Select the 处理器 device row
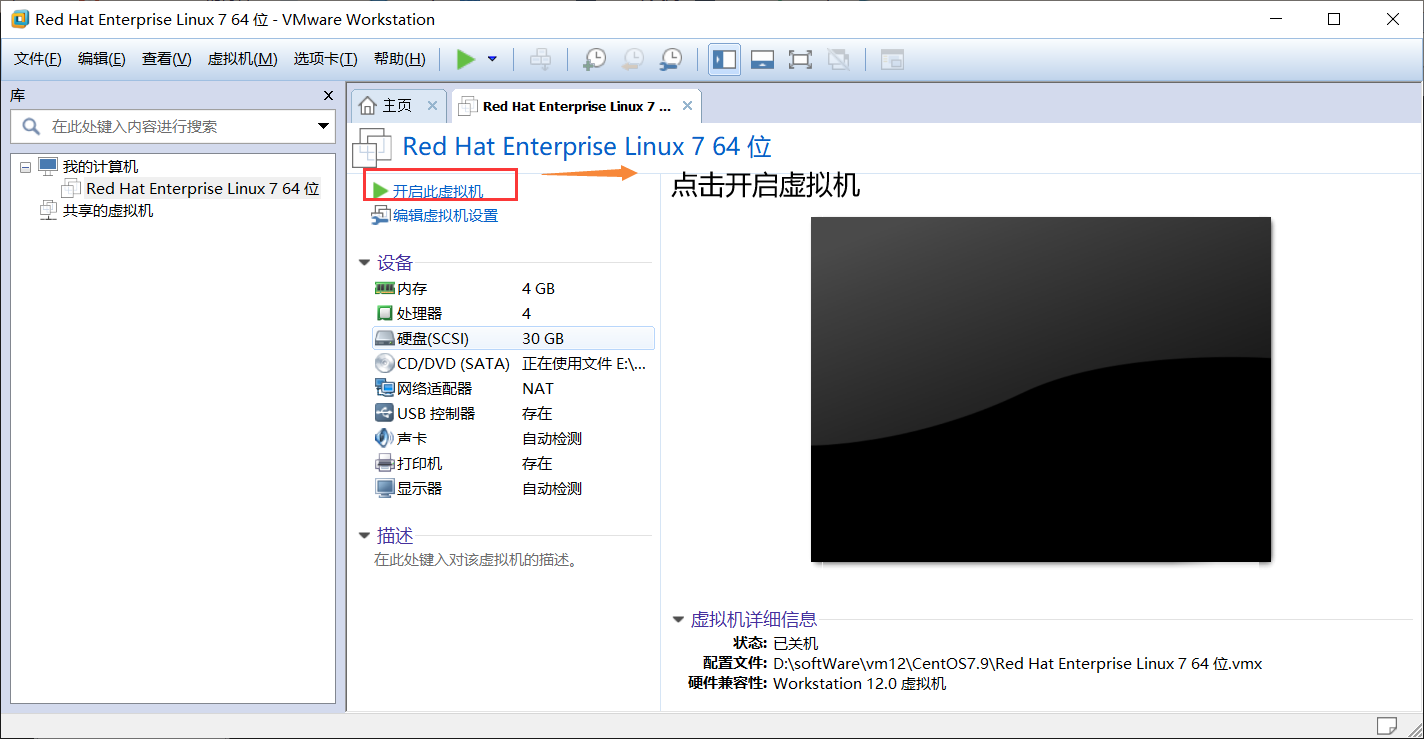1424x739 pixels. tap(512, 313)
